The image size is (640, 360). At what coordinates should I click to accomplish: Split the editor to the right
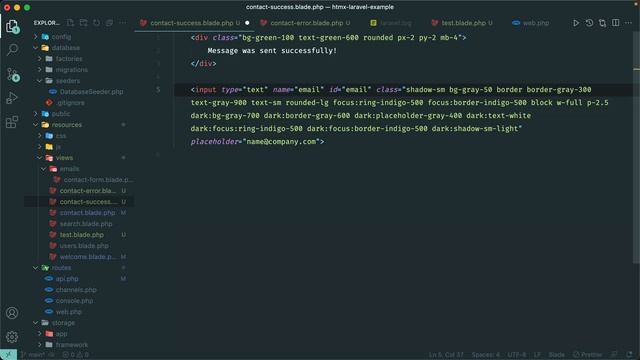point(616,23)
